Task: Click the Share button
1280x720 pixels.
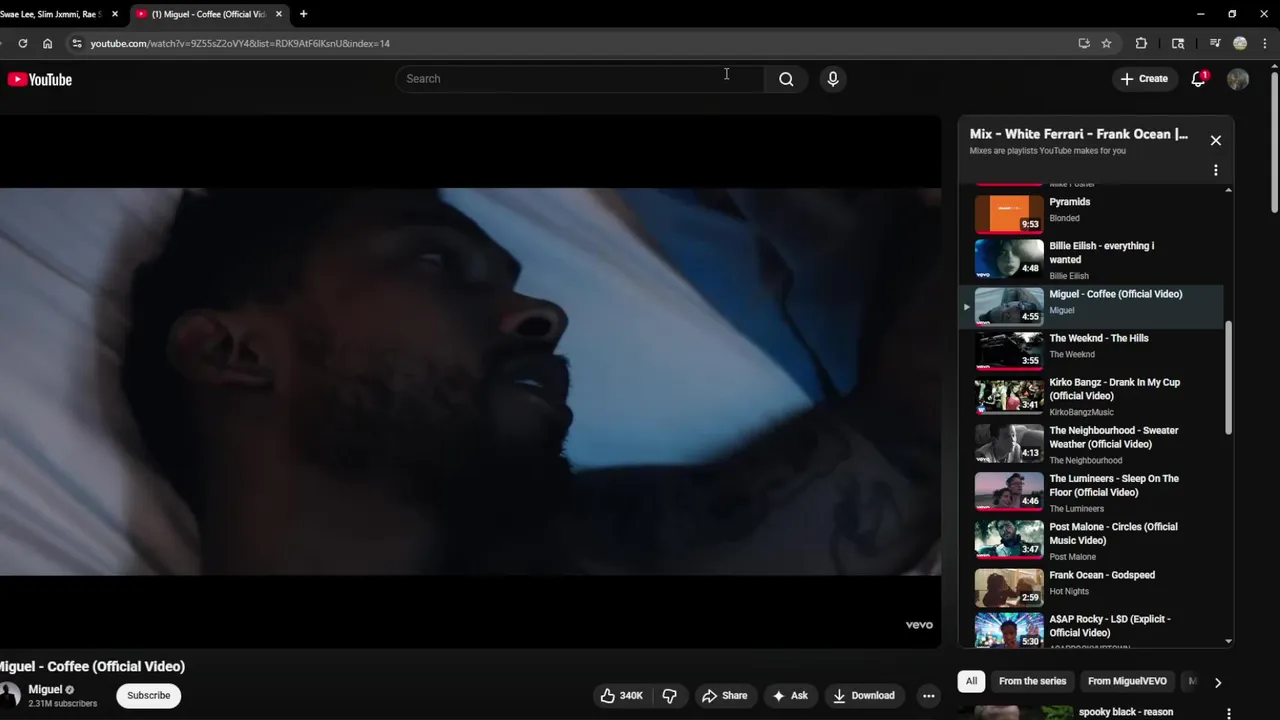Action: tap(725, 695)
